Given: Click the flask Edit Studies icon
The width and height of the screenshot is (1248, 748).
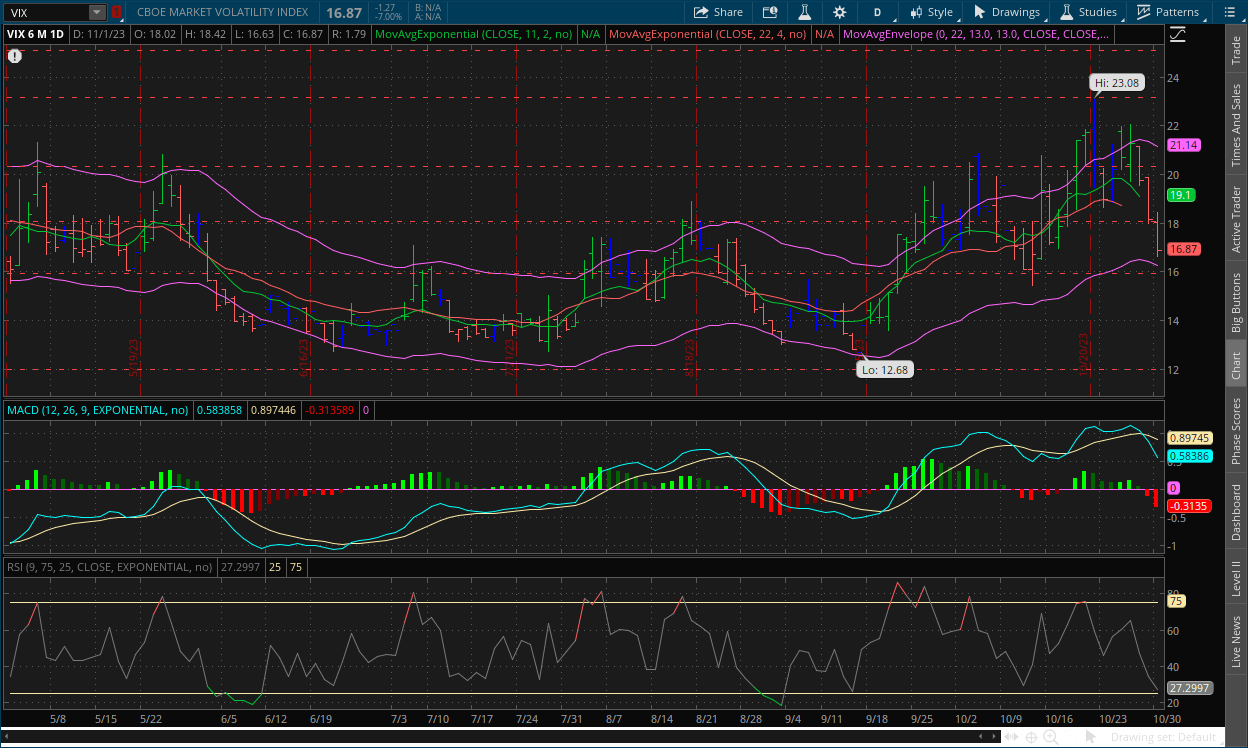Looking at the screenshot, I should tap(803, 12).
